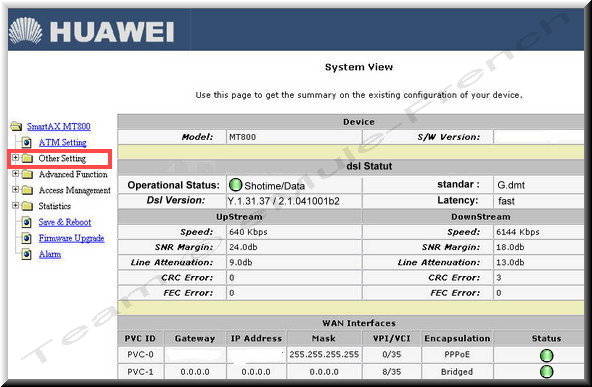Click the downstream CRC Error value 3
The height and width of the screenshot is (387, 592).
click(x=499, y=278)
